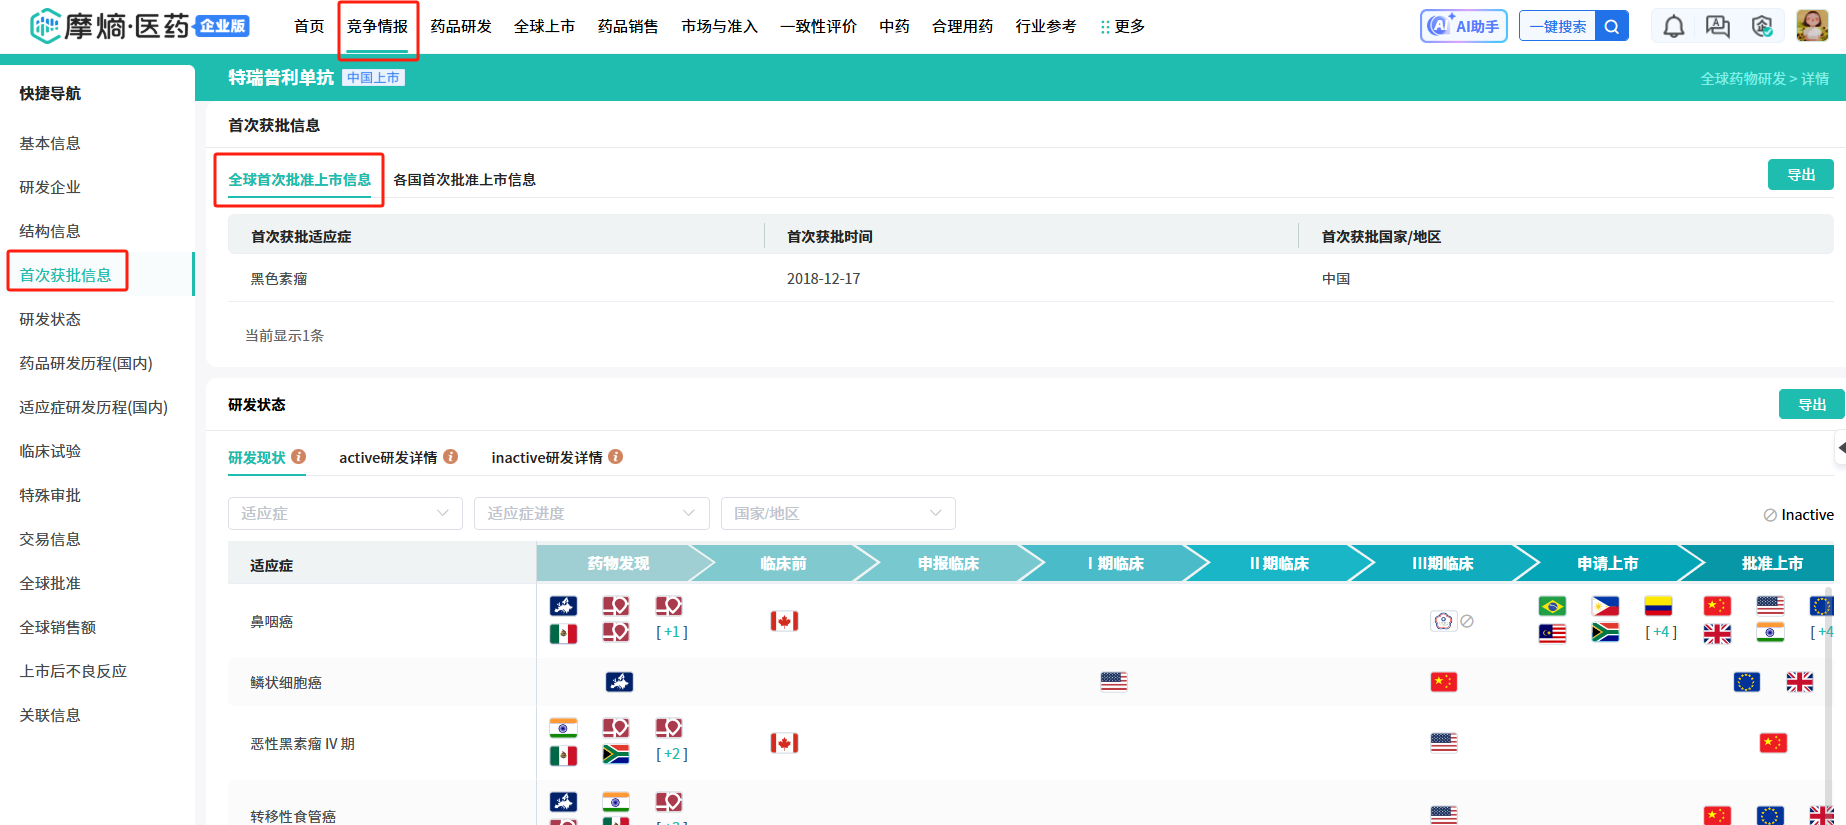Click the magnifier search icon button
The height and width of the screenshot is (825, 1846).
(x=1611, y=27)
